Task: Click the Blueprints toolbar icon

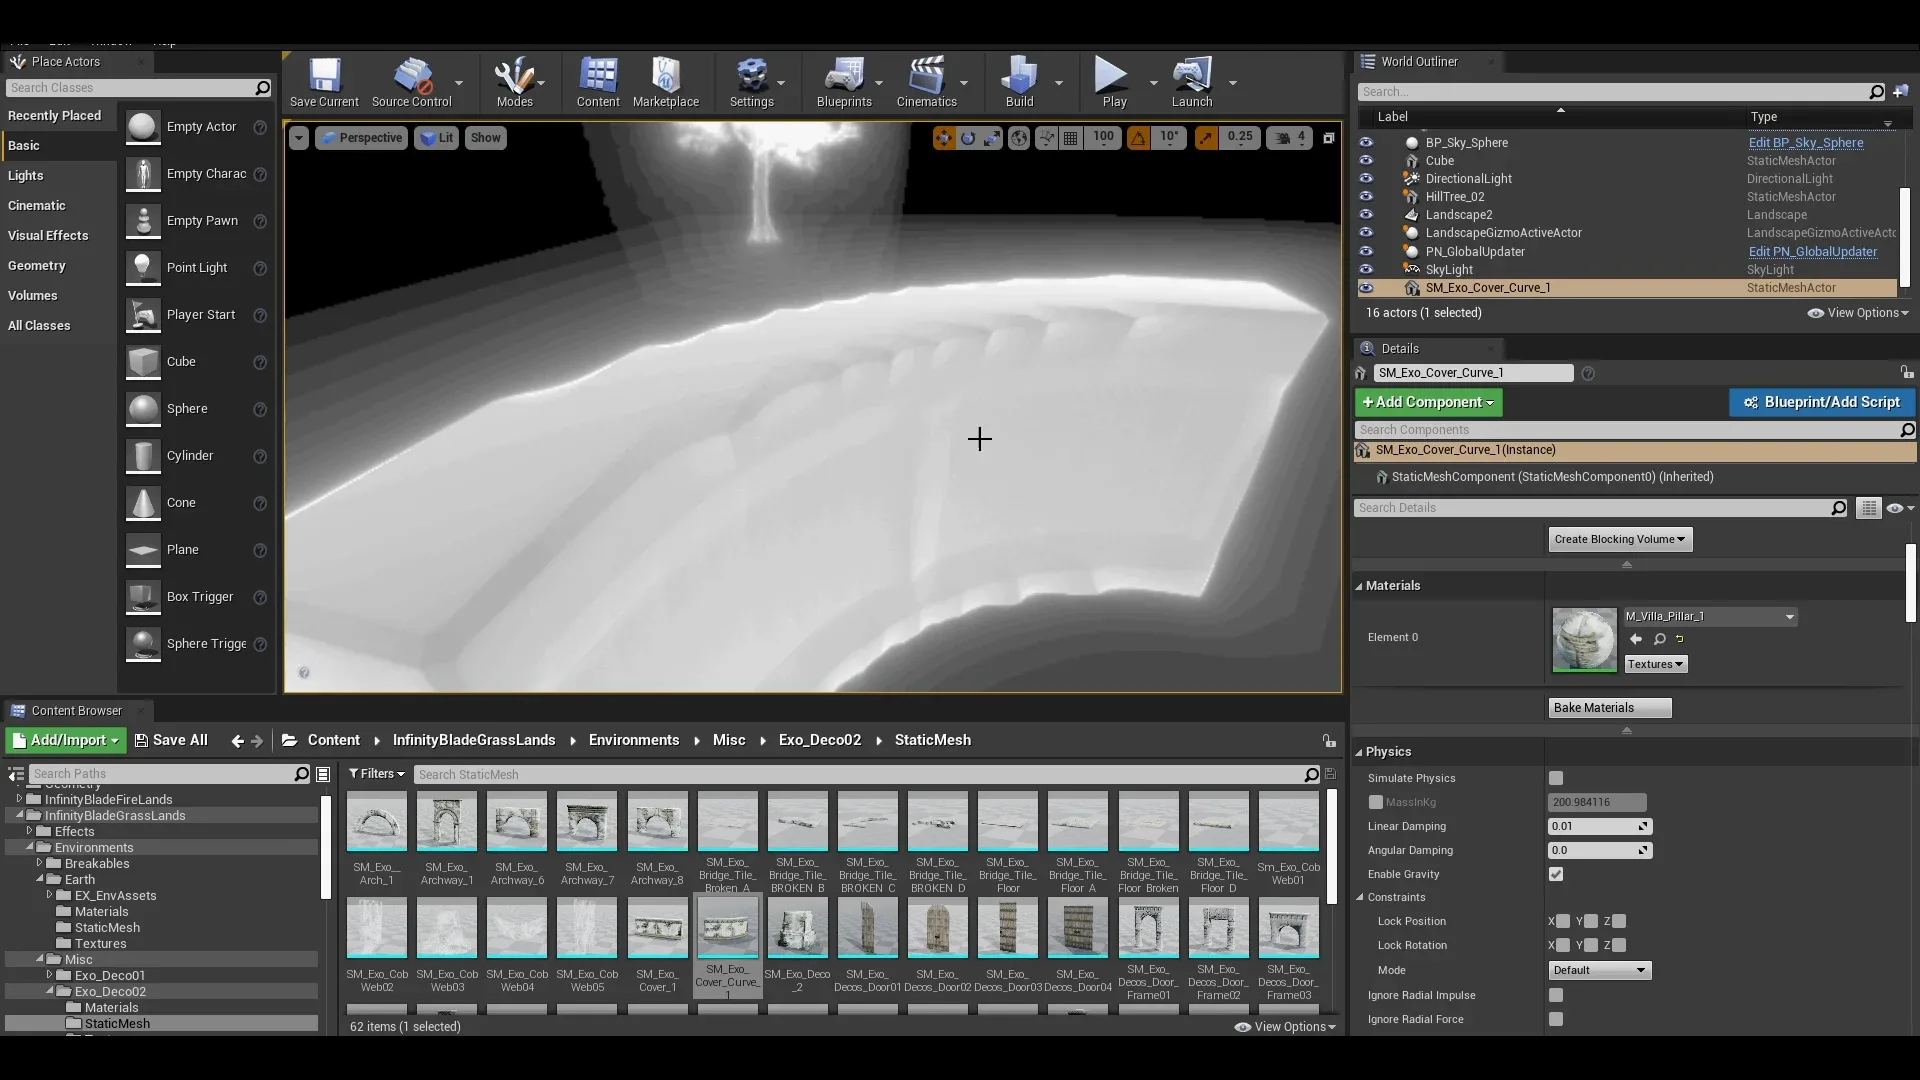Action: (844, 82)
